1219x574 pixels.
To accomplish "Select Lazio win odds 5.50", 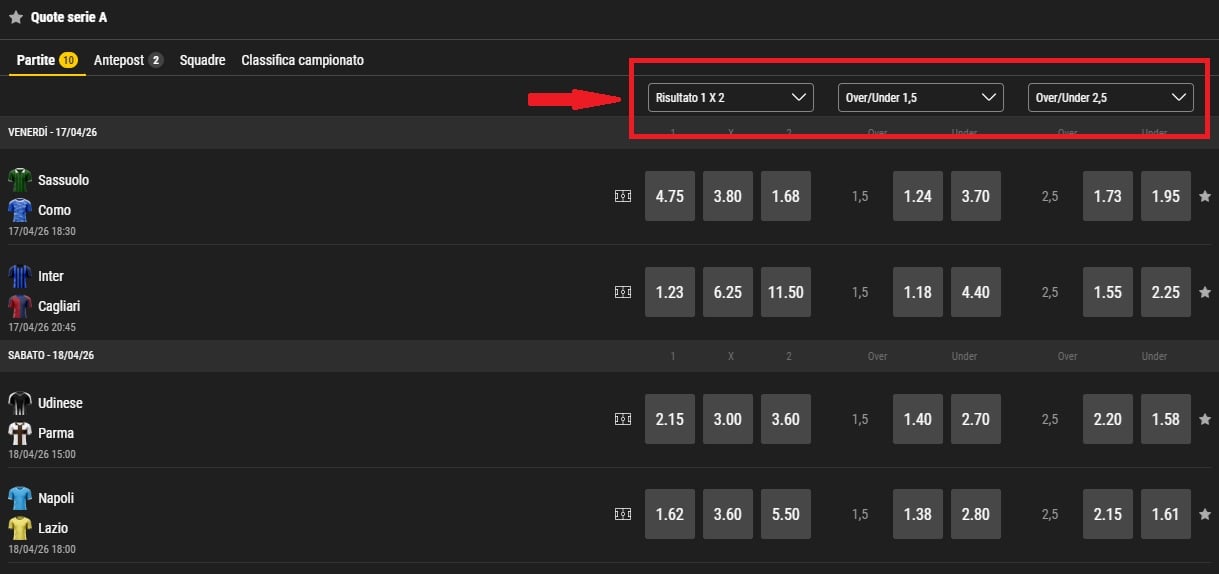I will pos(786,514).
